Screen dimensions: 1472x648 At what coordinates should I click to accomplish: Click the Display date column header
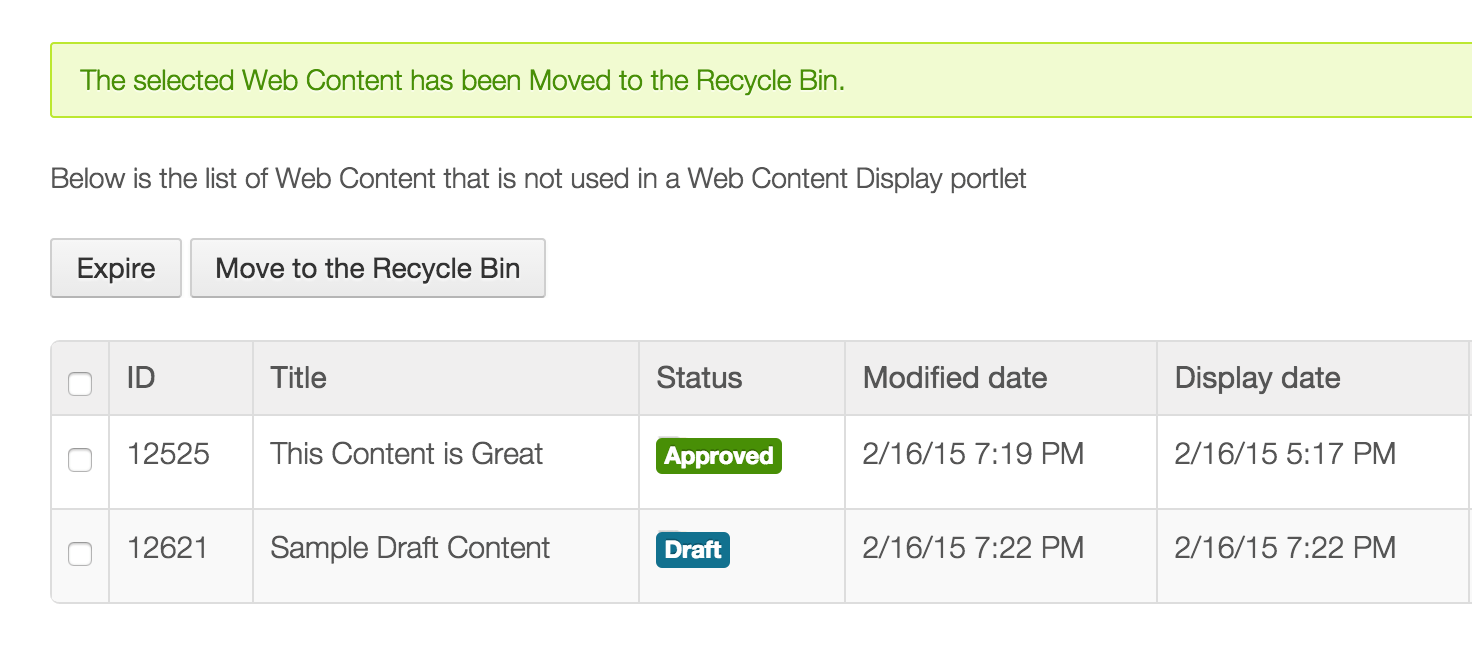pyautogui.click(x=1258, y=378)
